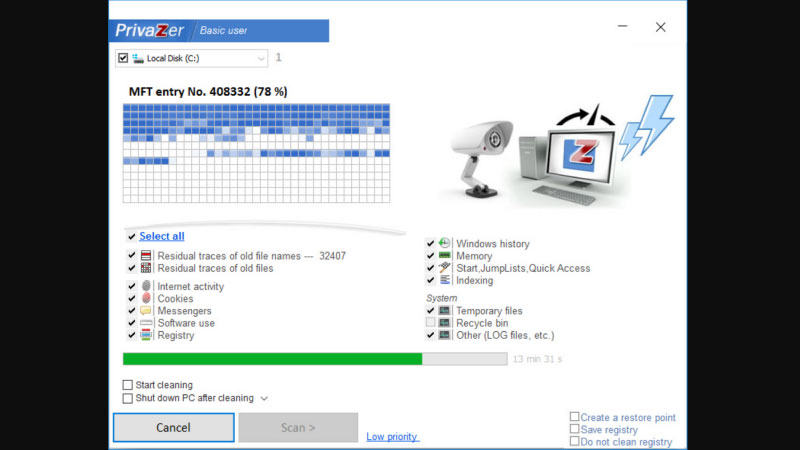The image size is (800, 450).
Task: Check Create a restore point option
Action: 574,417
